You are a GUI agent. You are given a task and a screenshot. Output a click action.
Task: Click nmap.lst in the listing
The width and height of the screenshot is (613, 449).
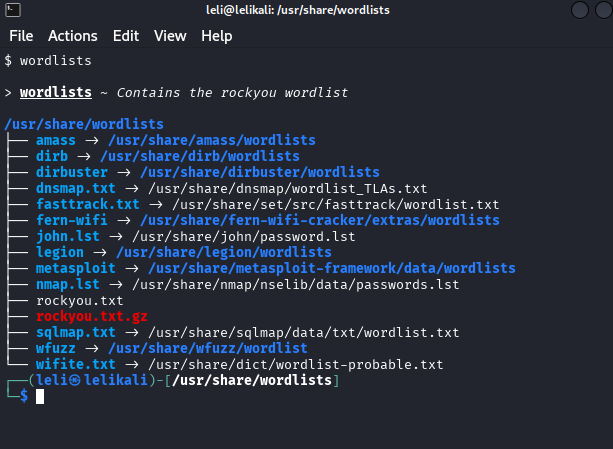click(68, 284)
